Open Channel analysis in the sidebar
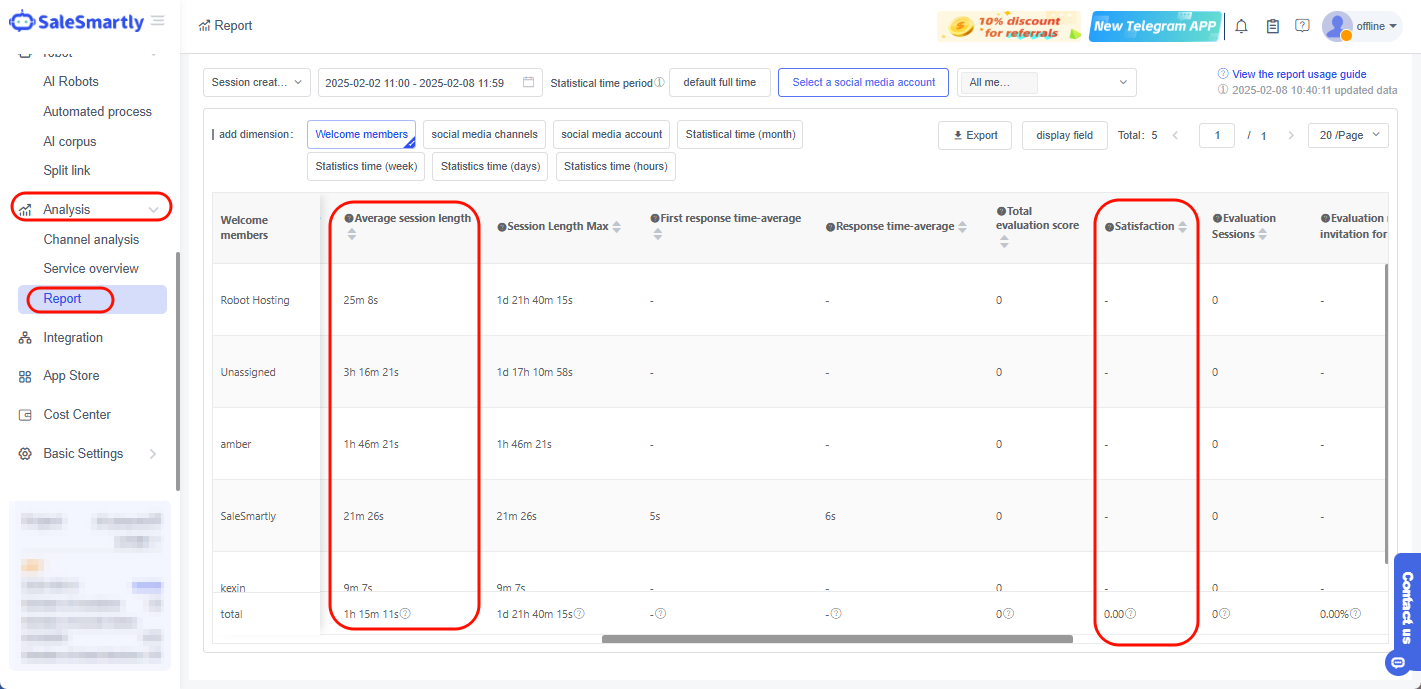 pyautogui.click(x=91, y=240)
